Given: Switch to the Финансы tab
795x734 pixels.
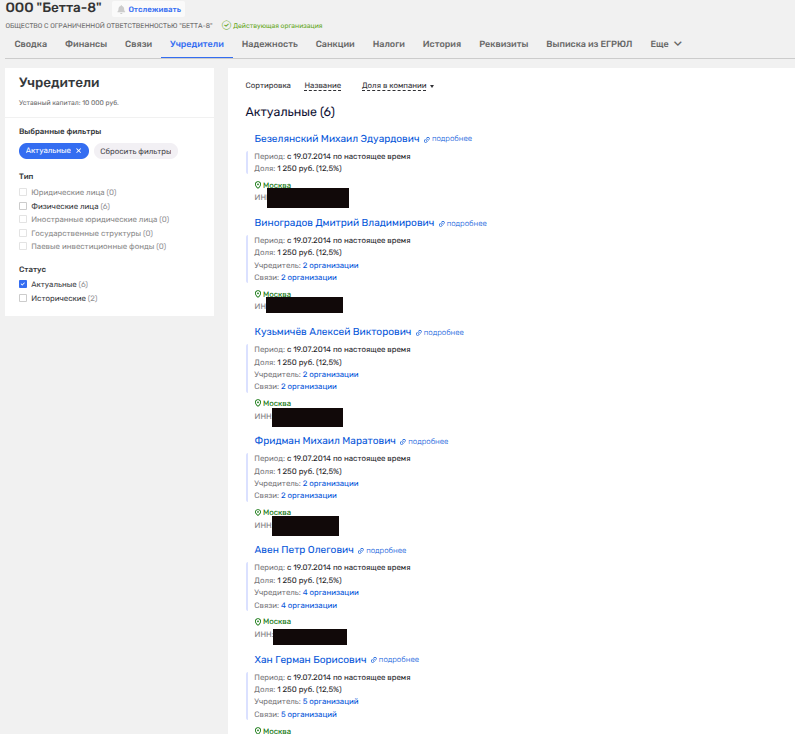Looking at the screenshot, I should pyautogui.click(x=86, y=44).
